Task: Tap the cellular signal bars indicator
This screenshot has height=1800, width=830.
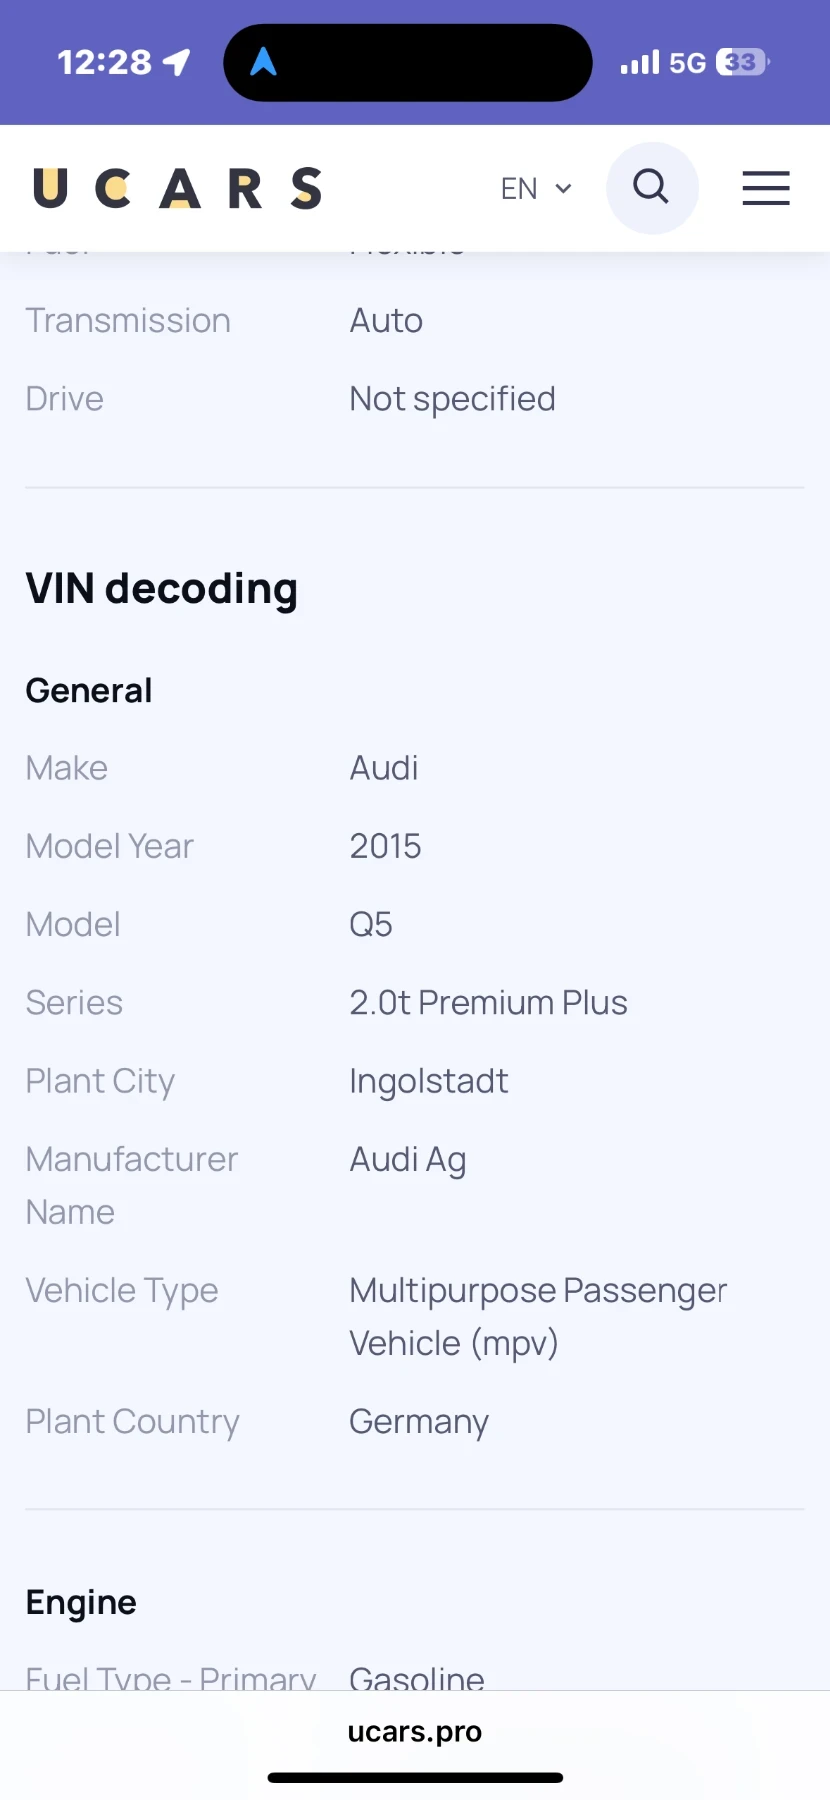Action: pos(640,63)
